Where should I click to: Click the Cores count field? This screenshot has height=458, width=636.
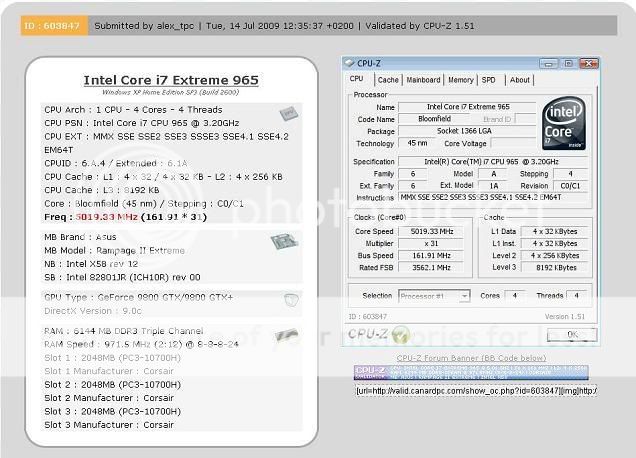514,296
